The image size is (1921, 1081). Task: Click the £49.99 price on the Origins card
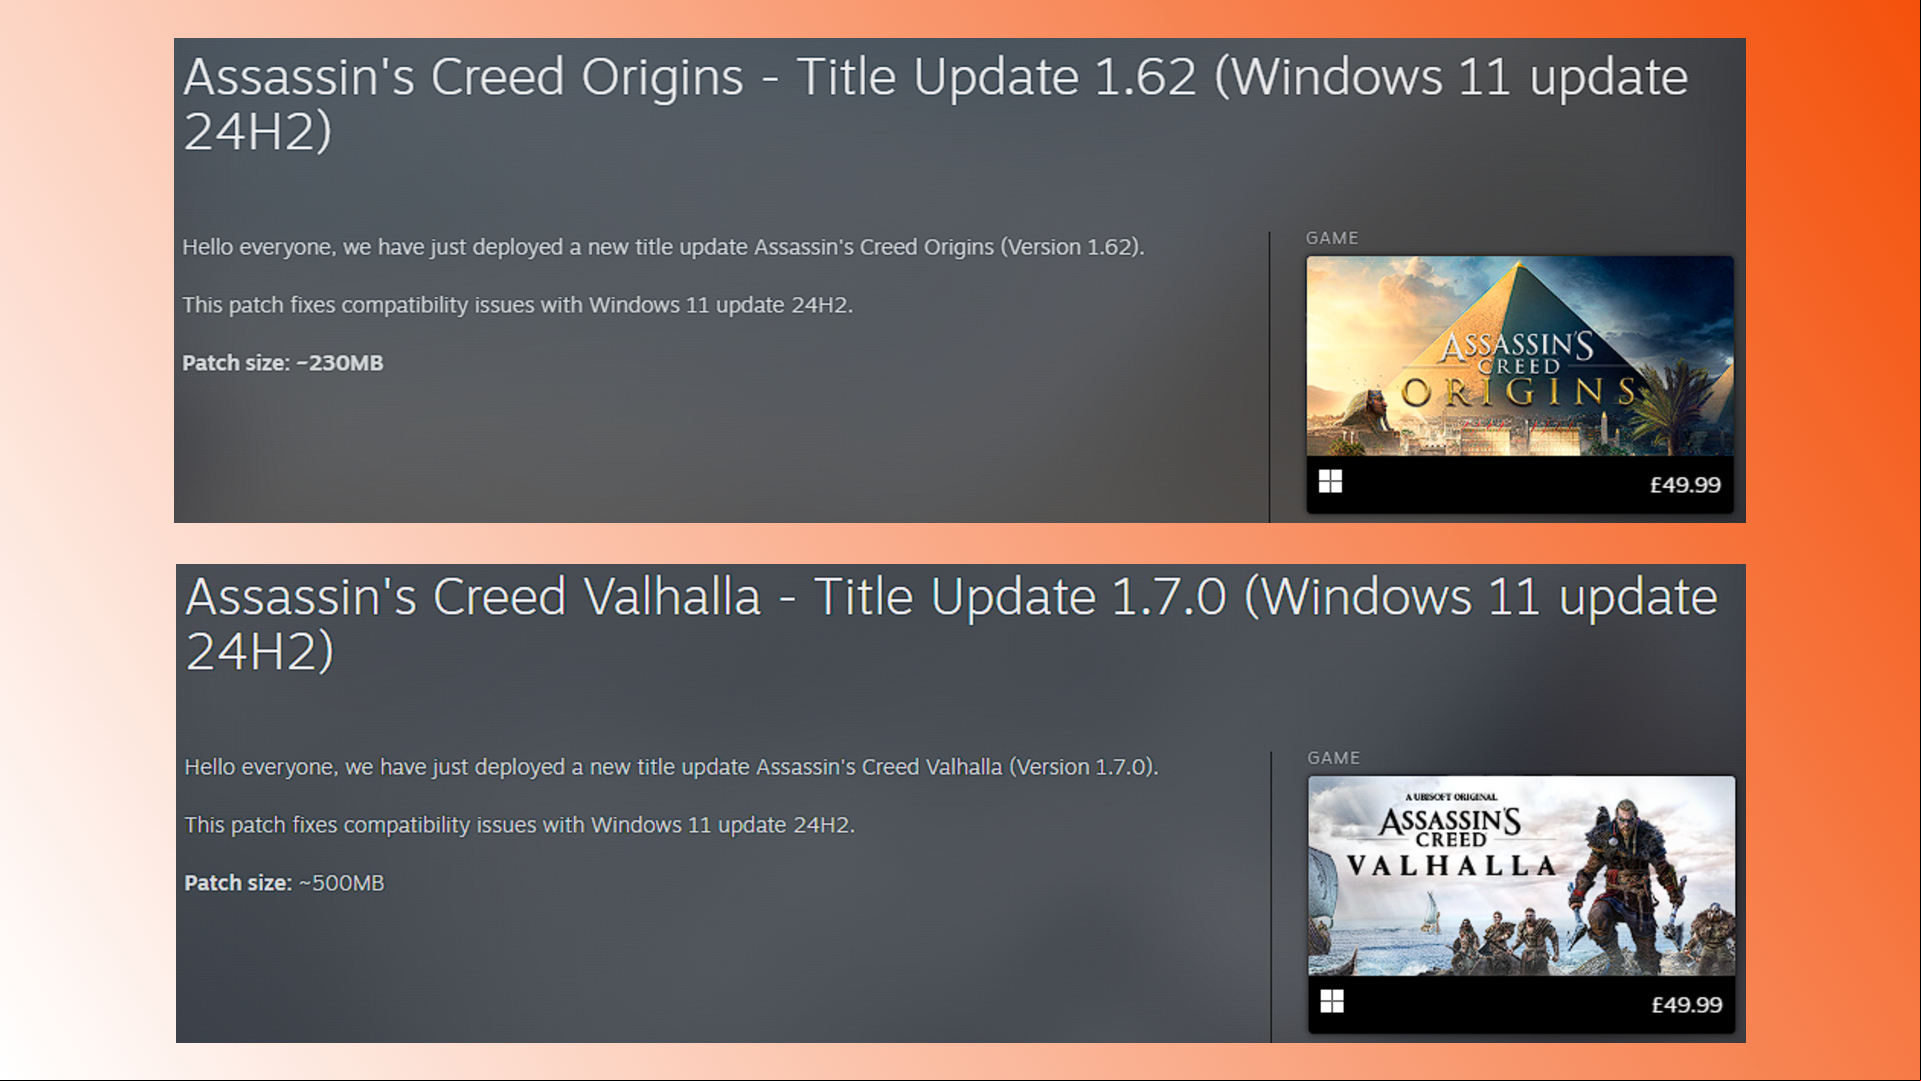pos(1685,485)
